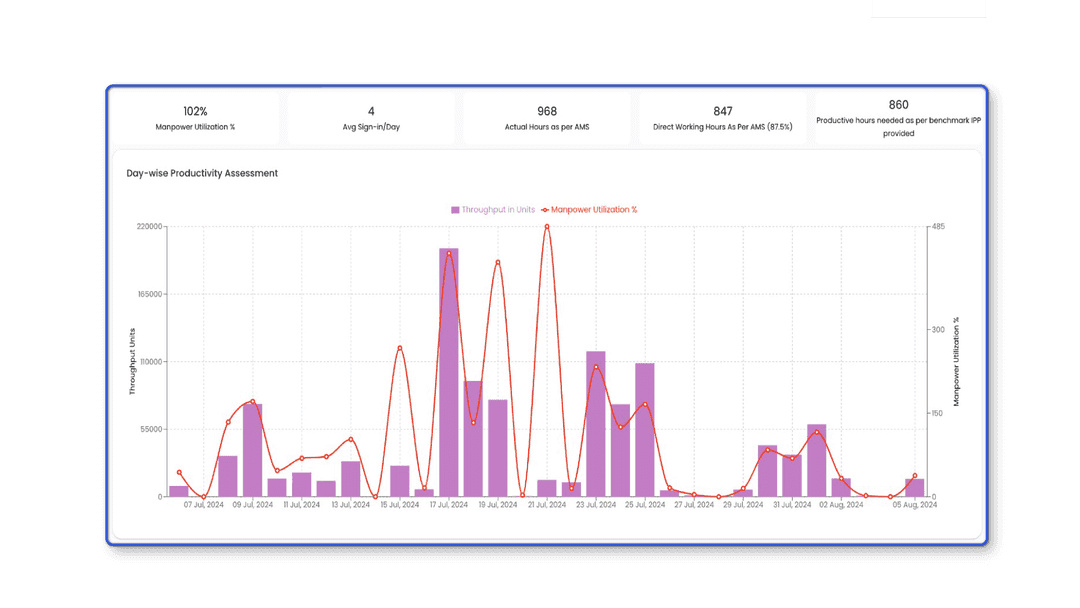Click the throughput bar for 23 Jul

coord(596,424)
